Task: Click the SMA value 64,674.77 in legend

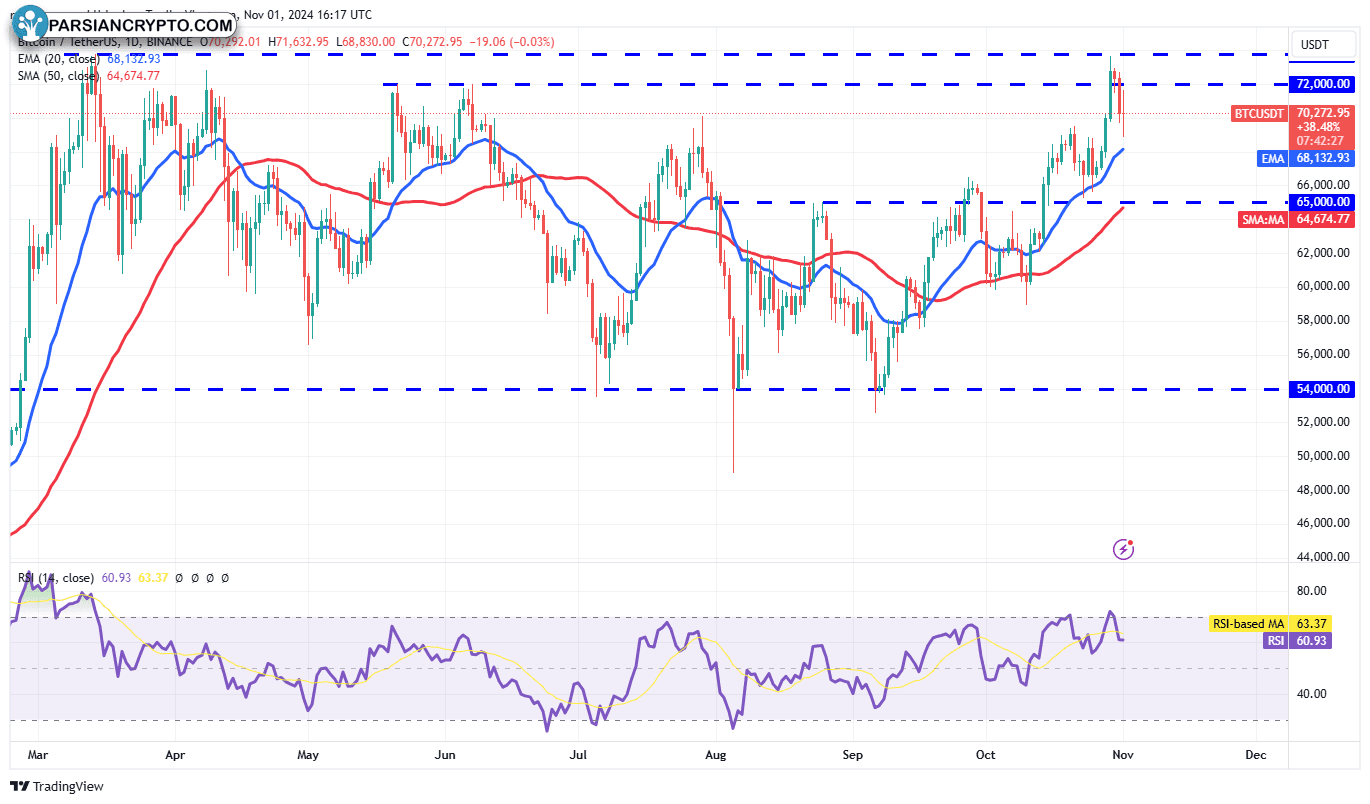Action: click(x=132, y=75)
